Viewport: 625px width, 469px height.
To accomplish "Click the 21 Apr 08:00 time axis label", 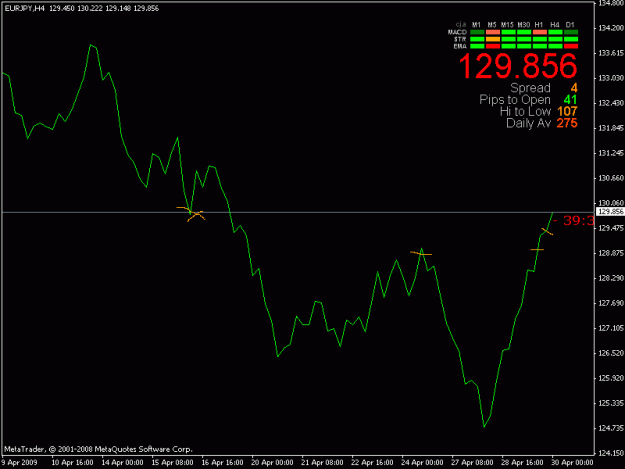I will [322, 463].
